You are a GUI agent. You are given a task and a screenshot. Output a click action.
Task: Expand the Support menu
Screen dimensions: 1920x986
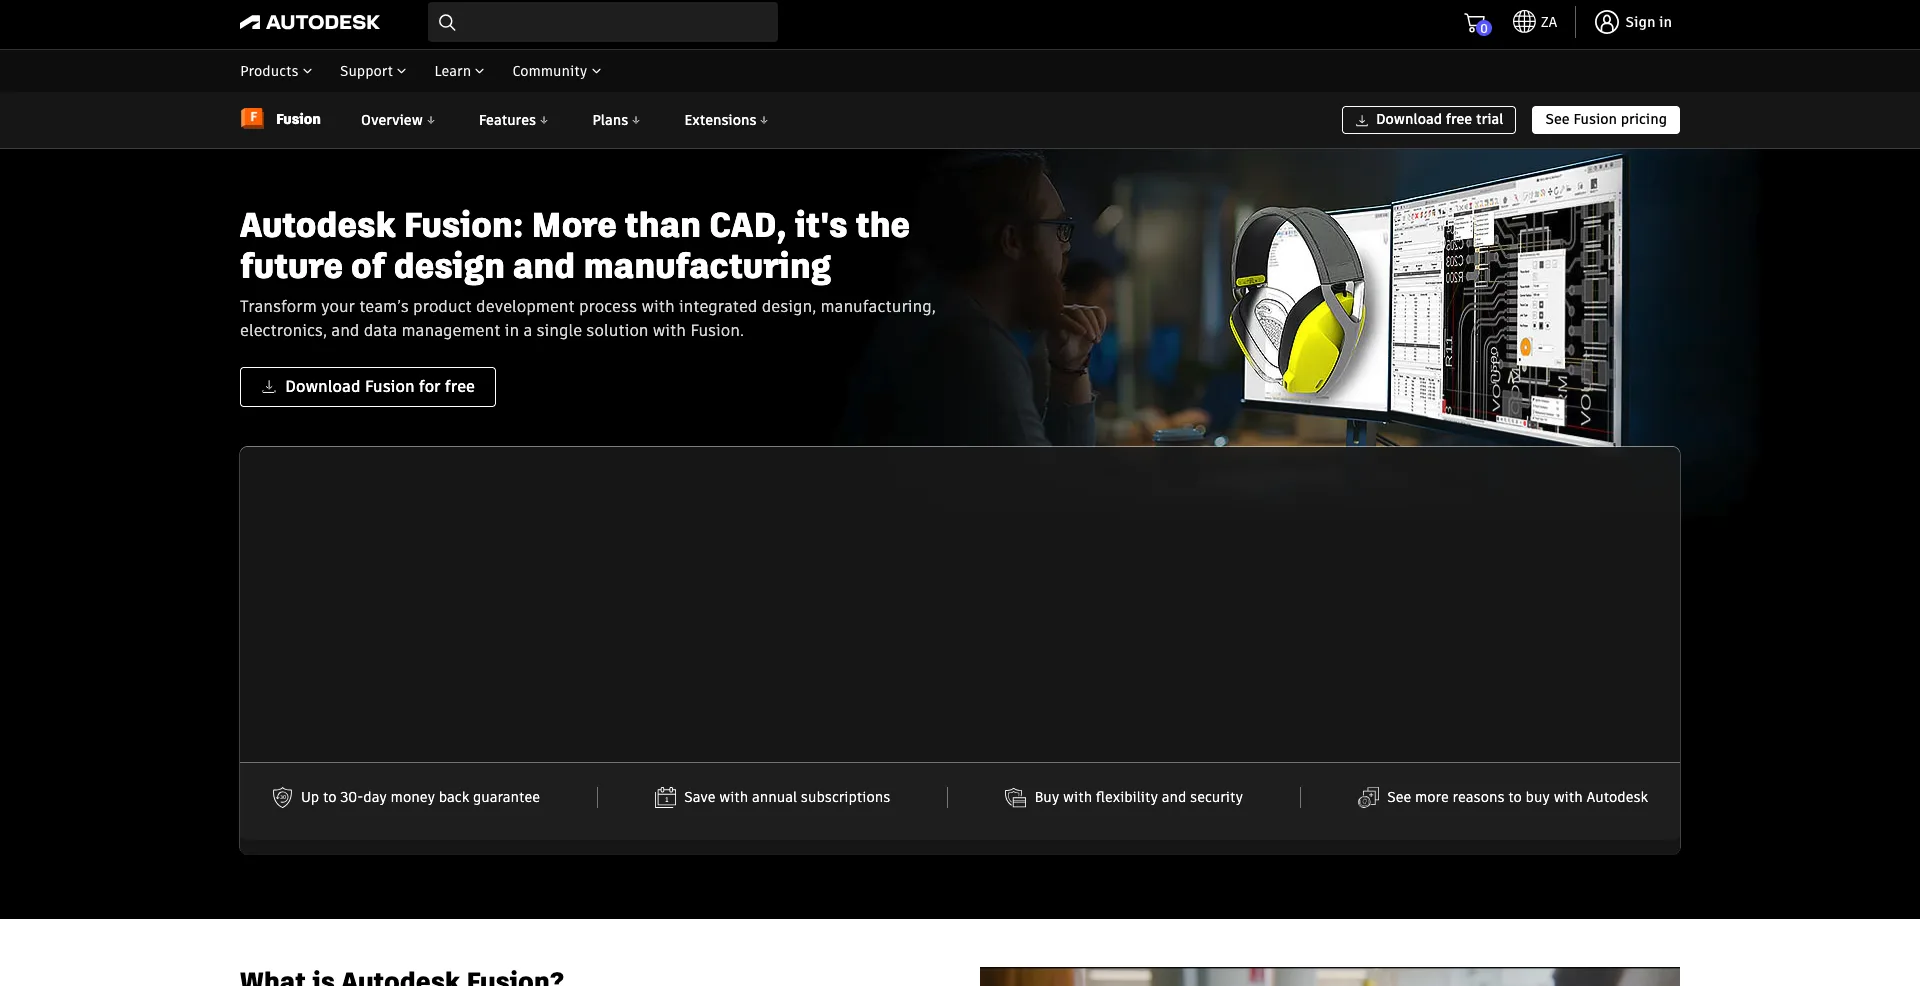[x=373, y=71]
